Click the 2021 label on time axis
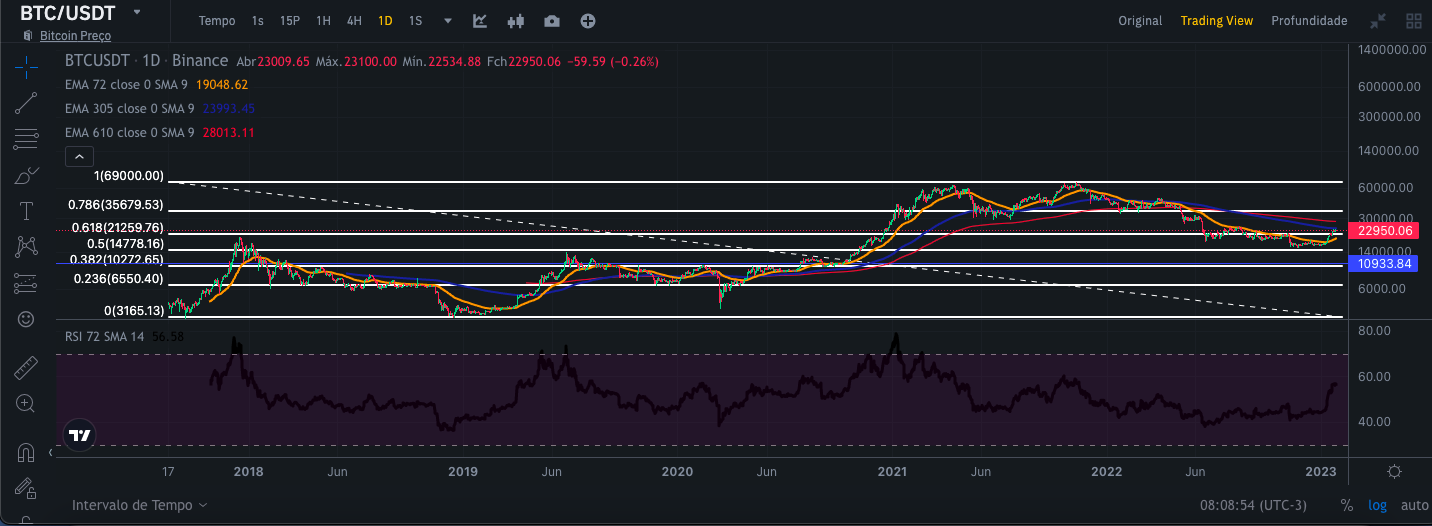The height and width of the screenshot is (526, 1432). tap(891, 471)
